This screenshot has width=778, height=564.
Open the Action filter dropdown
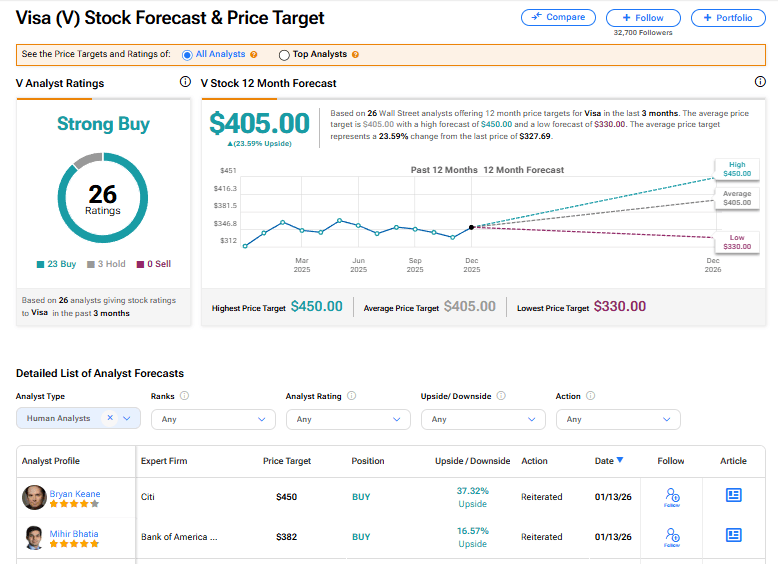pyautogui.click(x=618, y=419)
